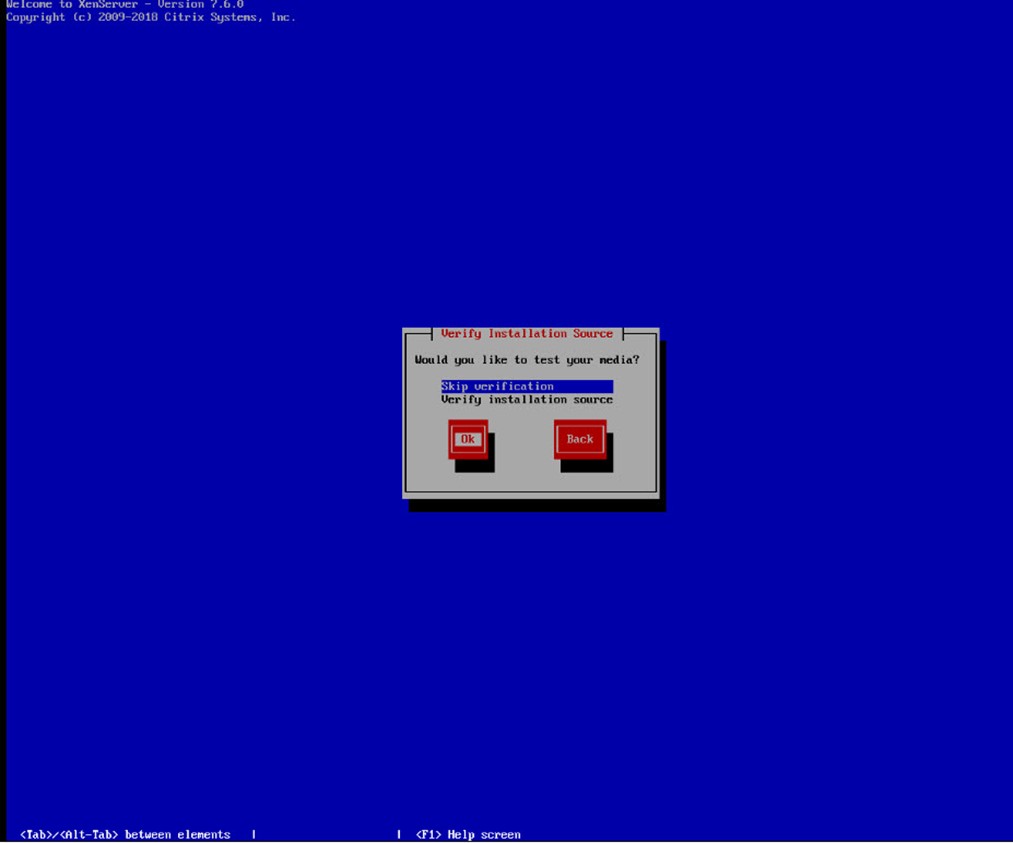The image size is (1013, 843).
Task: Click the "Verify Installation Source" dialog title
Action: tap(527, 333)
